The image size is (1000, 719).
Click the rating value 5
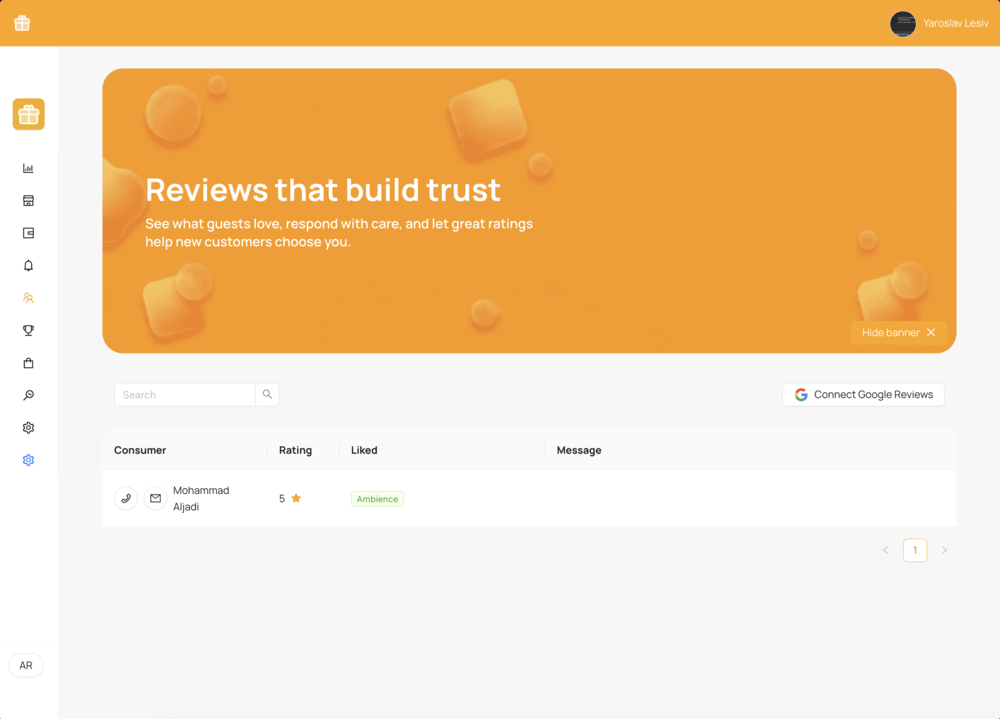click(282, 498)
